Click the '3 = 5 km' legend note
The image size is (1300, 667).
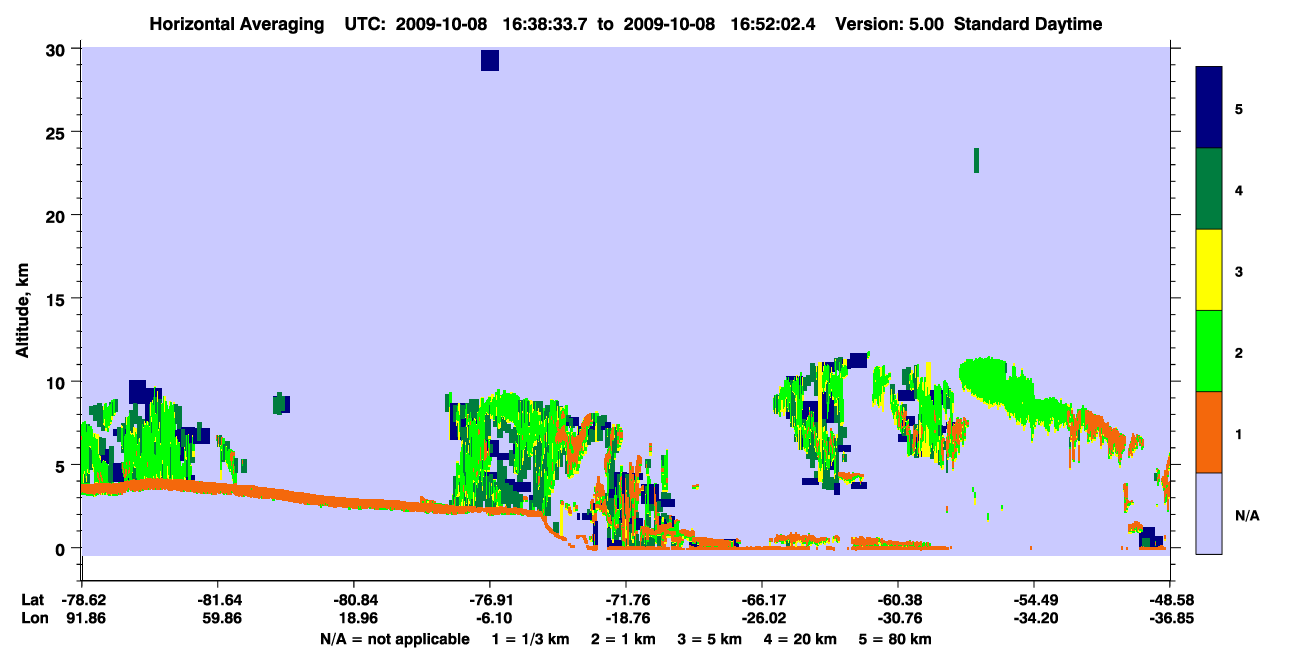[709, 639]
